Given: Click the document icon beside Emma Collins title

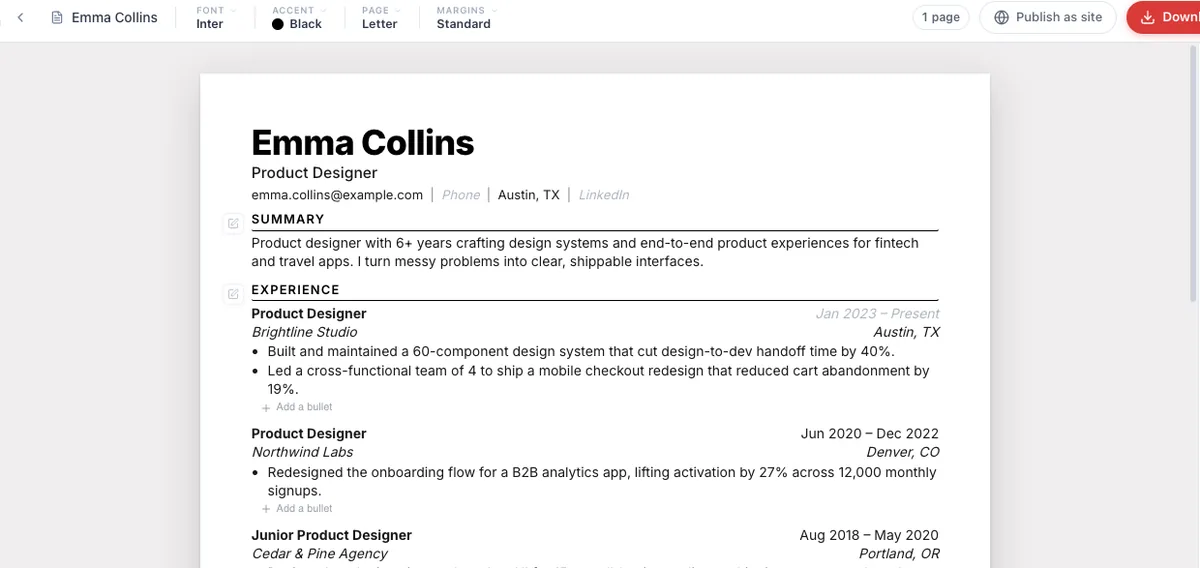Looking at the screenshot, I should point(57,17).
